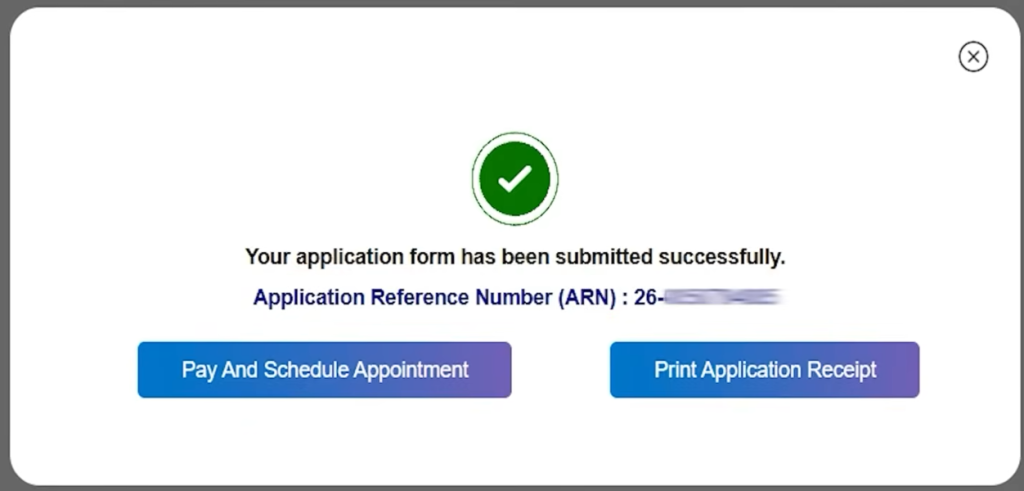Image resolution: width=1024 pixels, height=491 pixels.
Task: Dismiss popup using the circled X icon
Action: pos(973,57)
